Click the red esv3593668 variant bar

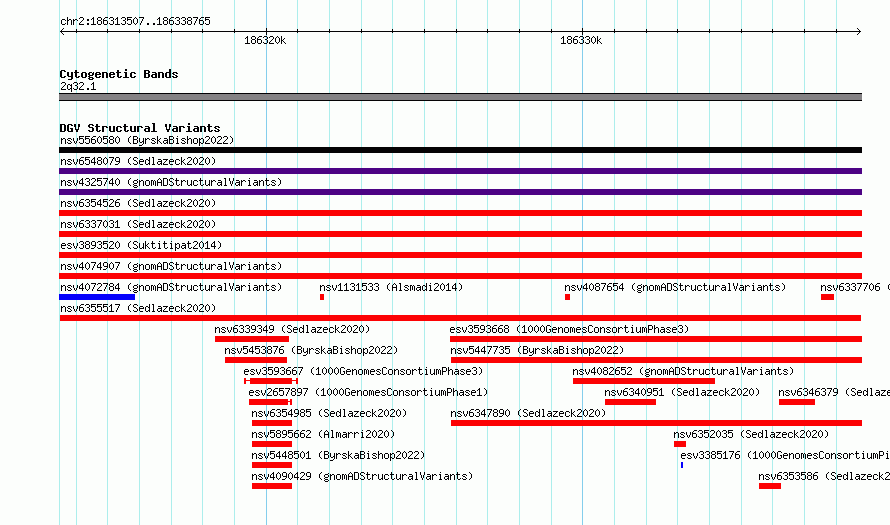[656, 339]
